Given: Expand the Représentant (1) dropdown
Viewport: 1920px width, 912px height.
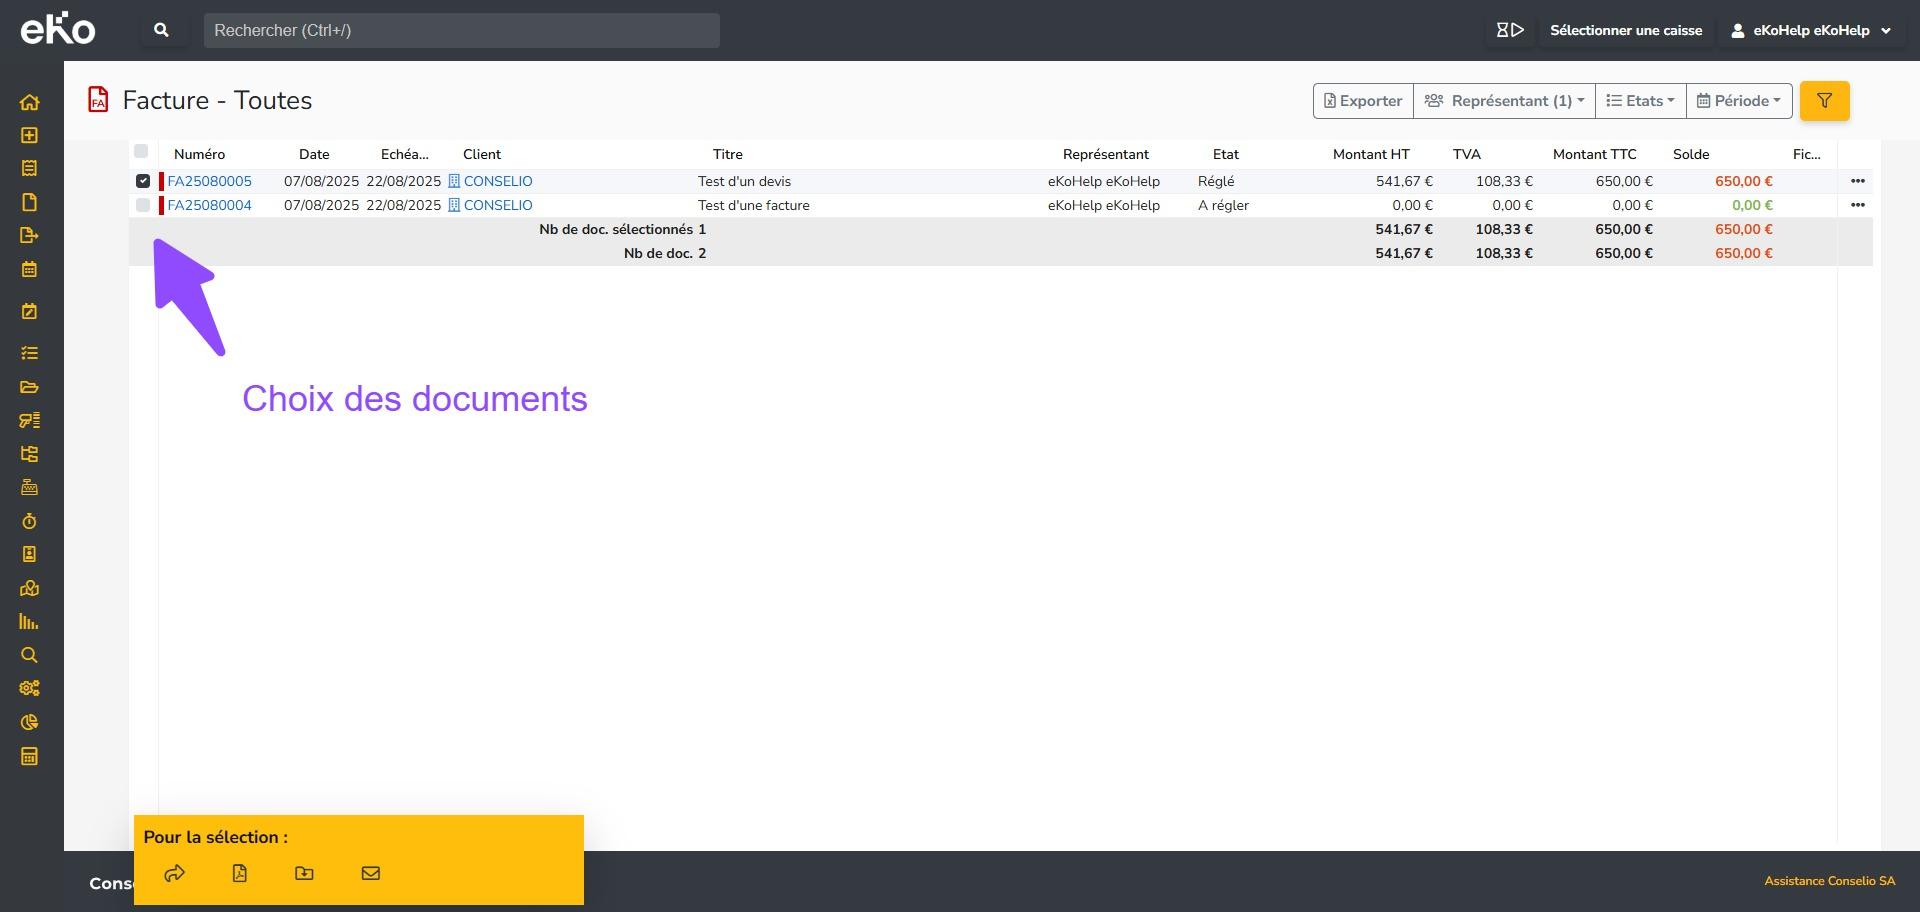Looking at the screenshot, I should tap(1504, 101).
